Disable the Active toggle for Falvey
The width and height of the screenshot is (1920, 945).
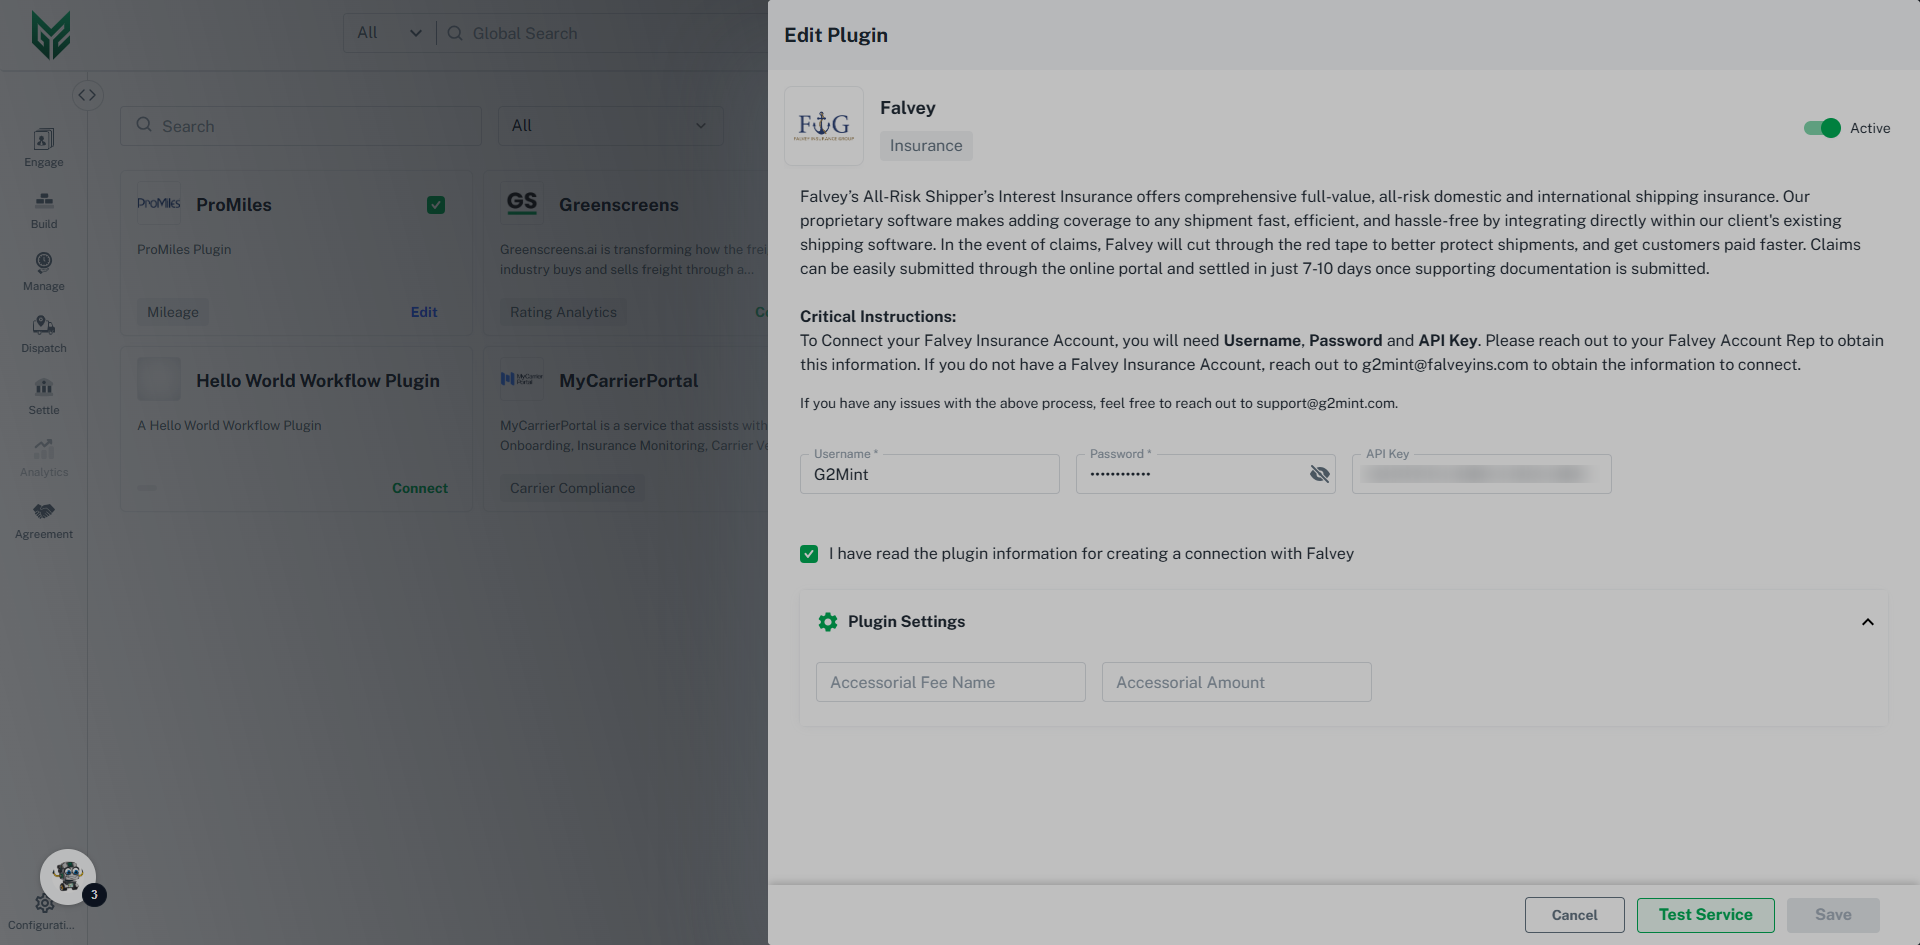1820,128
